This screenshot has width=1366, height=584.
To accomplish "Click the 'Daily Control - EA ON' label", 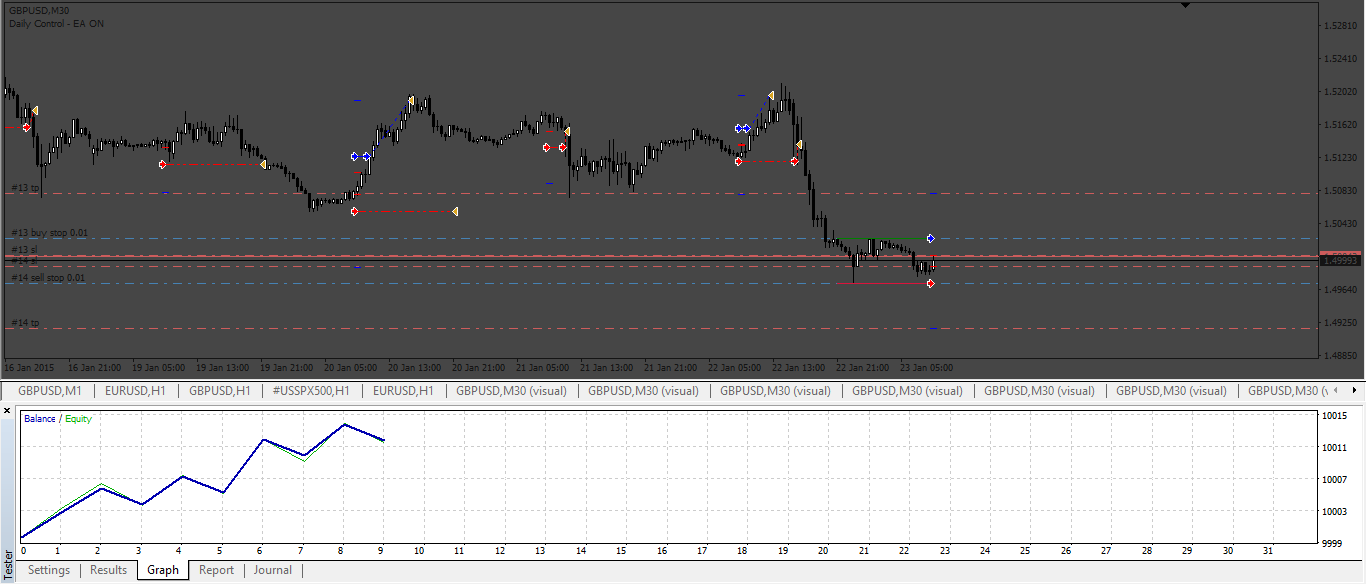I will [56, 23].
